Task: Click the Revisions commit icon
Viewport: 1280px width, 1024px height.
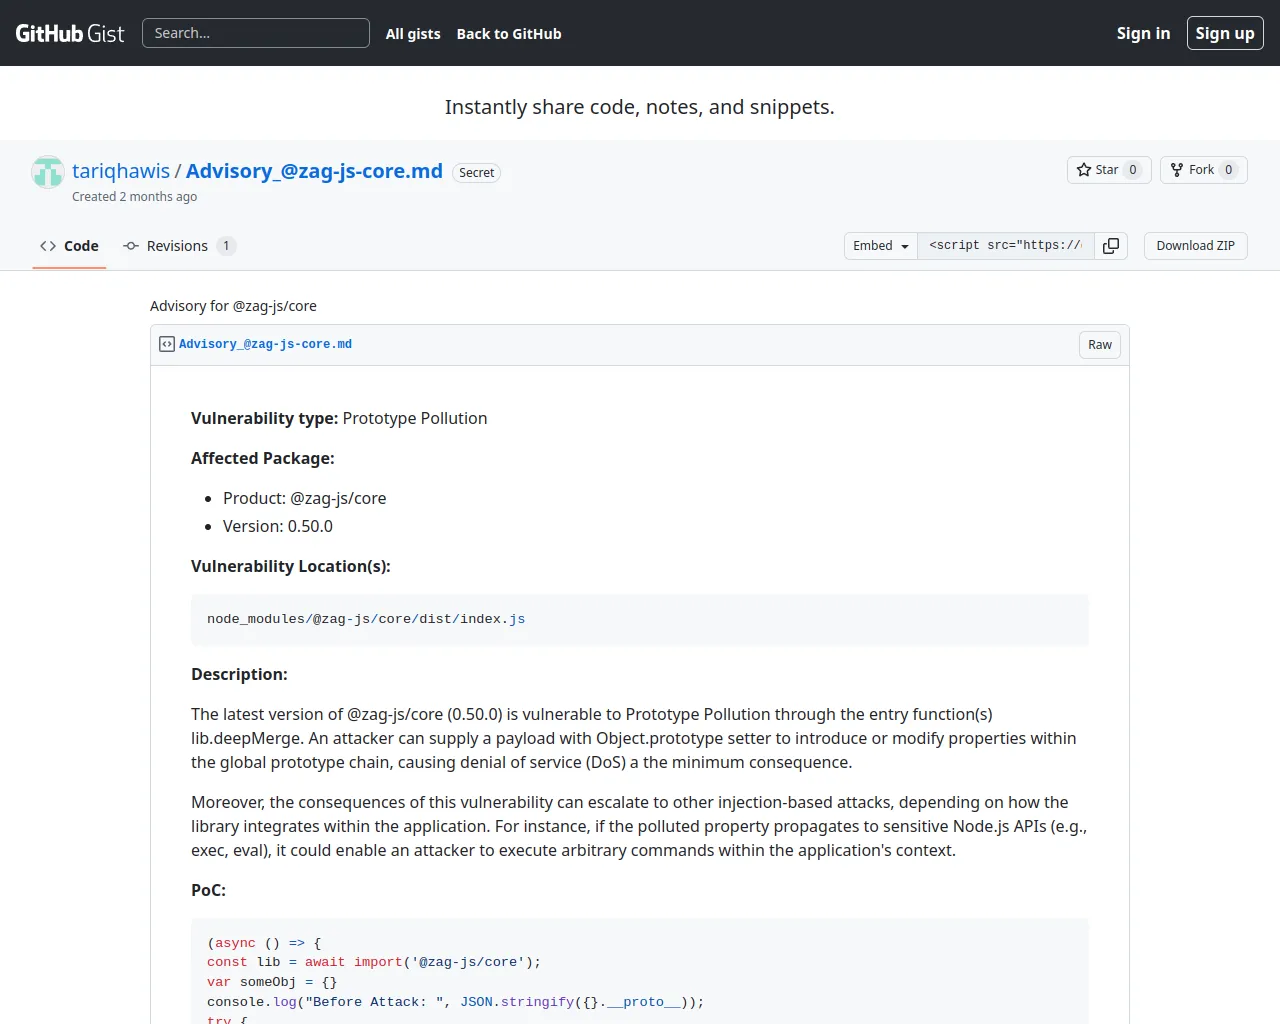Action: point(131,246)
